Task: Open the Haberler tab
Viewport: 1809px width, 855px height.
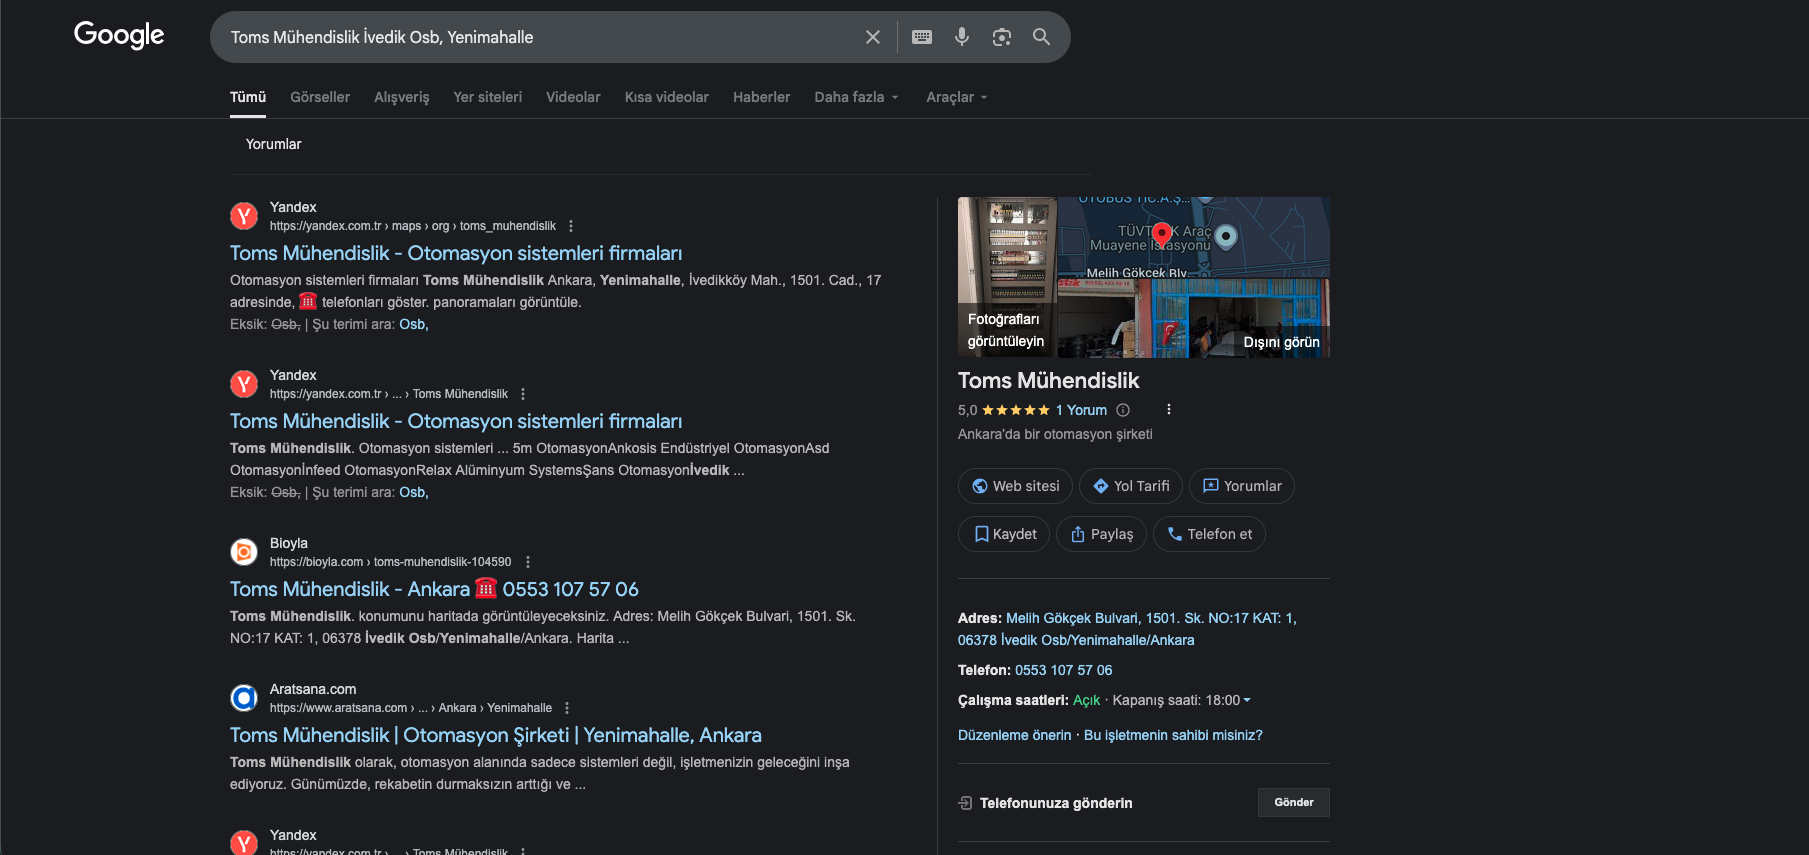Action: 761,97
